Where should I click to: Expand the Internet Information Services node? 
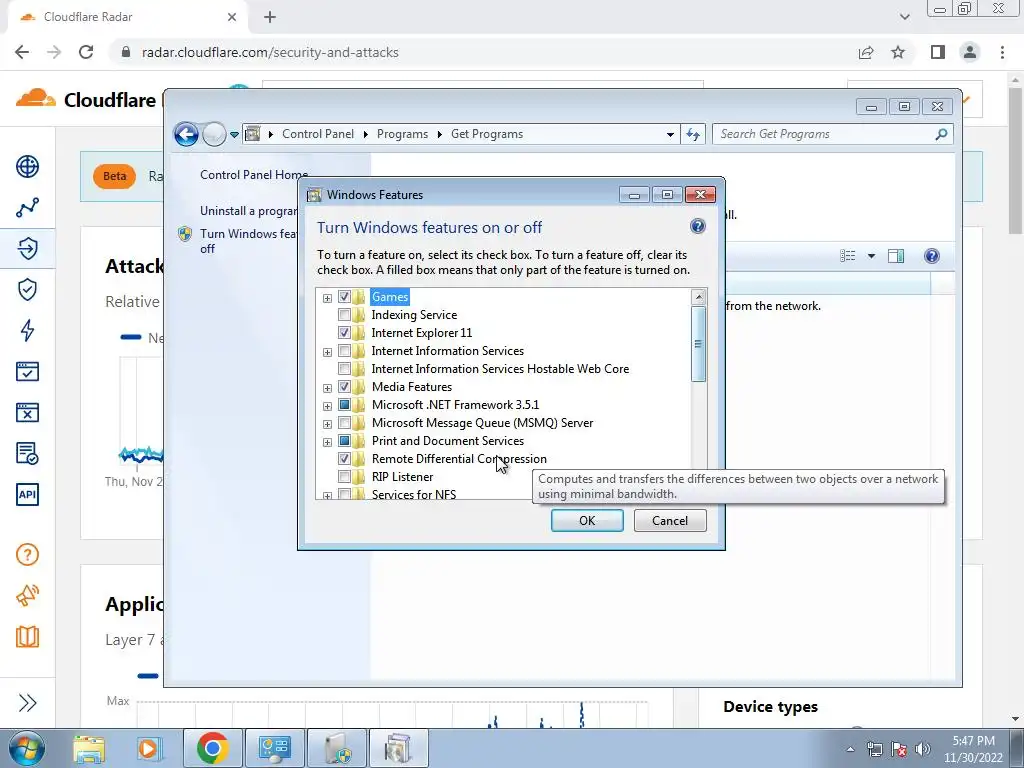click(327, 352)
